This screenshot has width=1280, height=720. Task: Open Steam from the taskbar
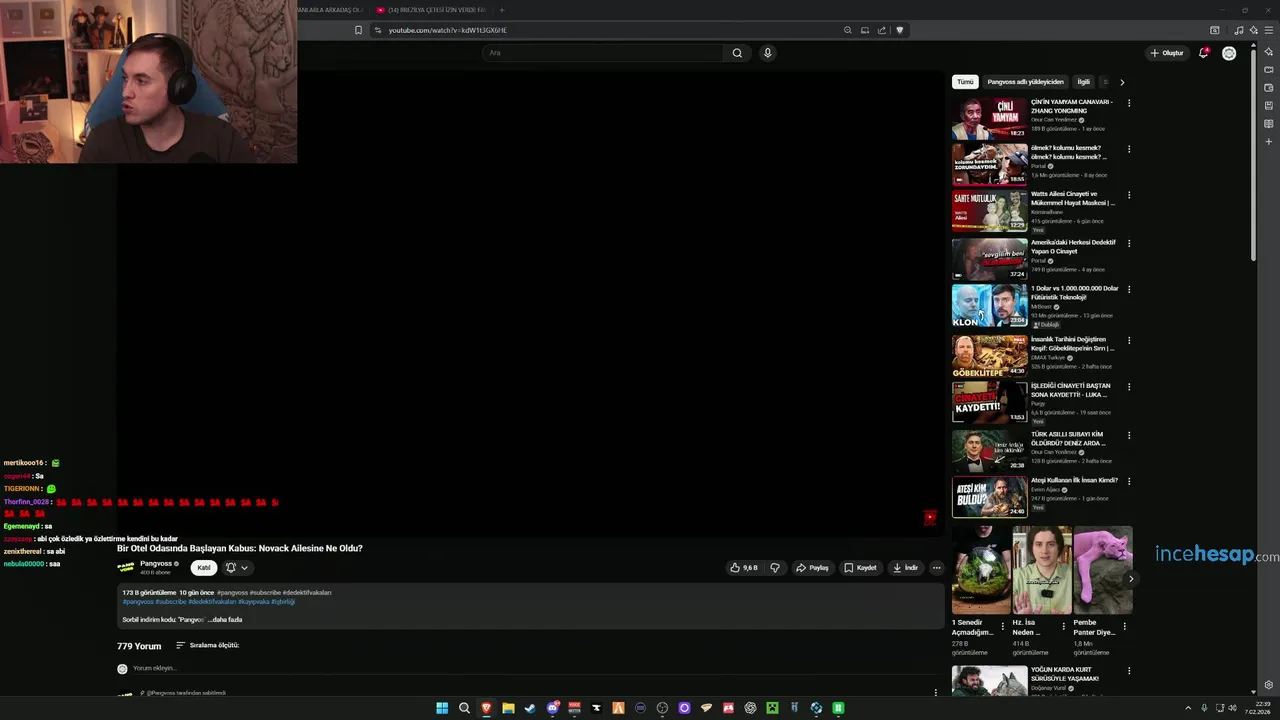coord(530,708)
